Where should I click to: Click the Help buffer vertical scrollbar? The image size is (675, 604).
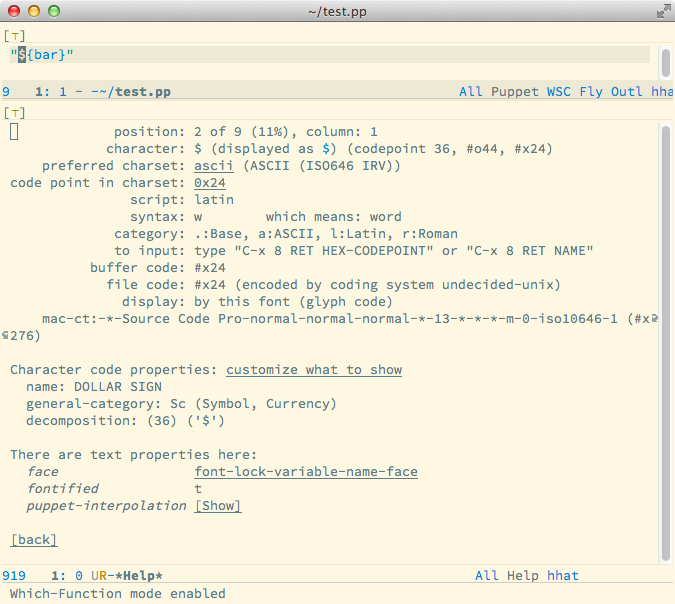[x=666, y=343]
